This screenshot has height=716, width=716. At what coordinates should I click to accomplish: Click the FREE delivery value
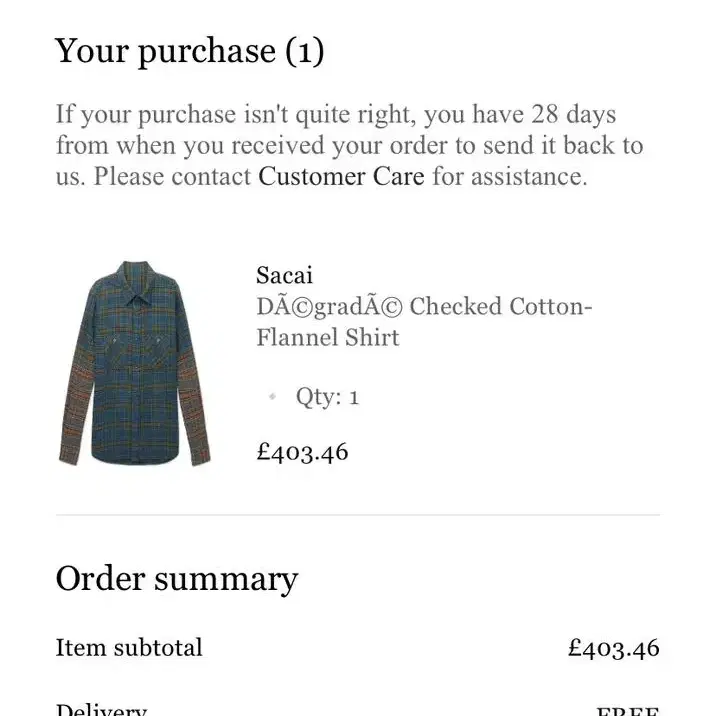tap(628, 711)
